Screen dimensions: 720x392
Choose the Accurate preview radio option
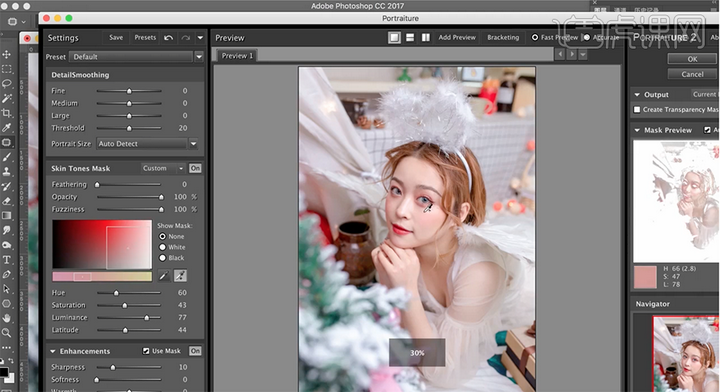(587, 38)
